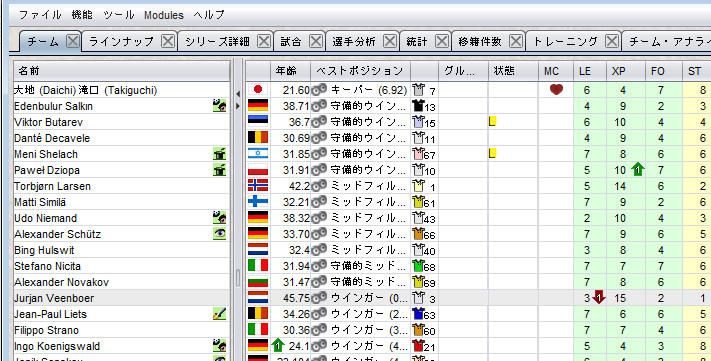The height and width of the screenshot is (361, 711).
Task: Sort by the 名前 column header
Action: pyautogui.click(x=122, y=71)
